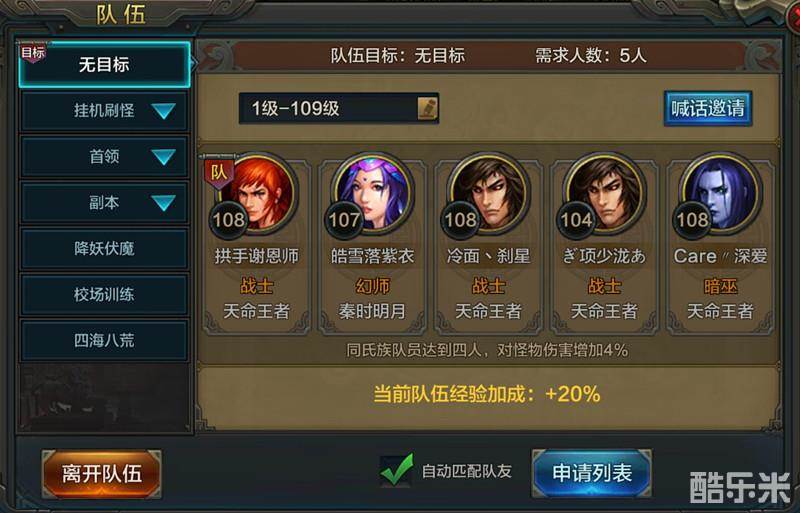Click the 1级-109级 level range field
Image resolution: width=800 pixels, height=513 pixels.
339,108
